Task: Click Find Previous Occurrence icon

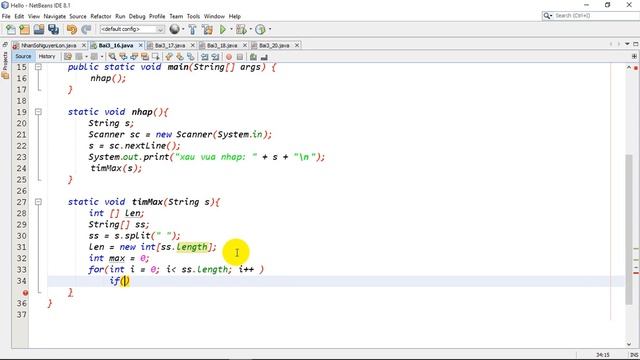Action: pos(123,56)
